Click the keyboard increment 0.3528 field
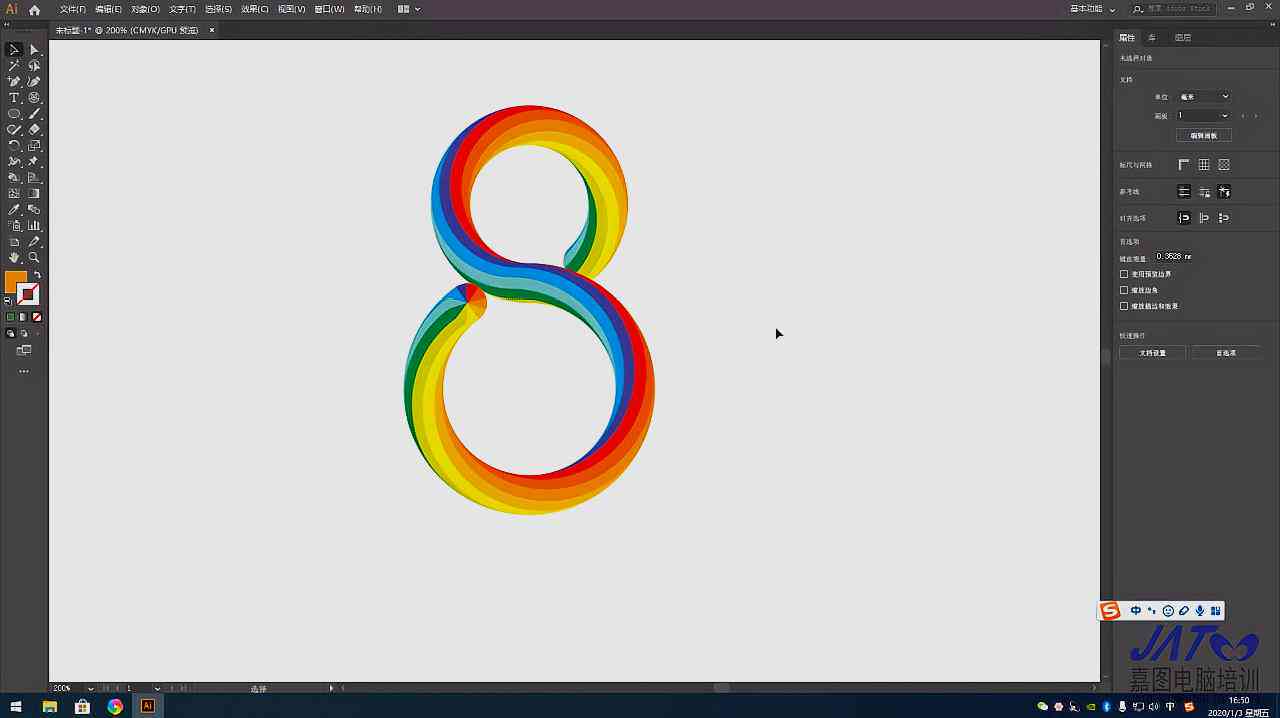The width and height of the screenshot is (1280, 718). [x=1174, y=257]
